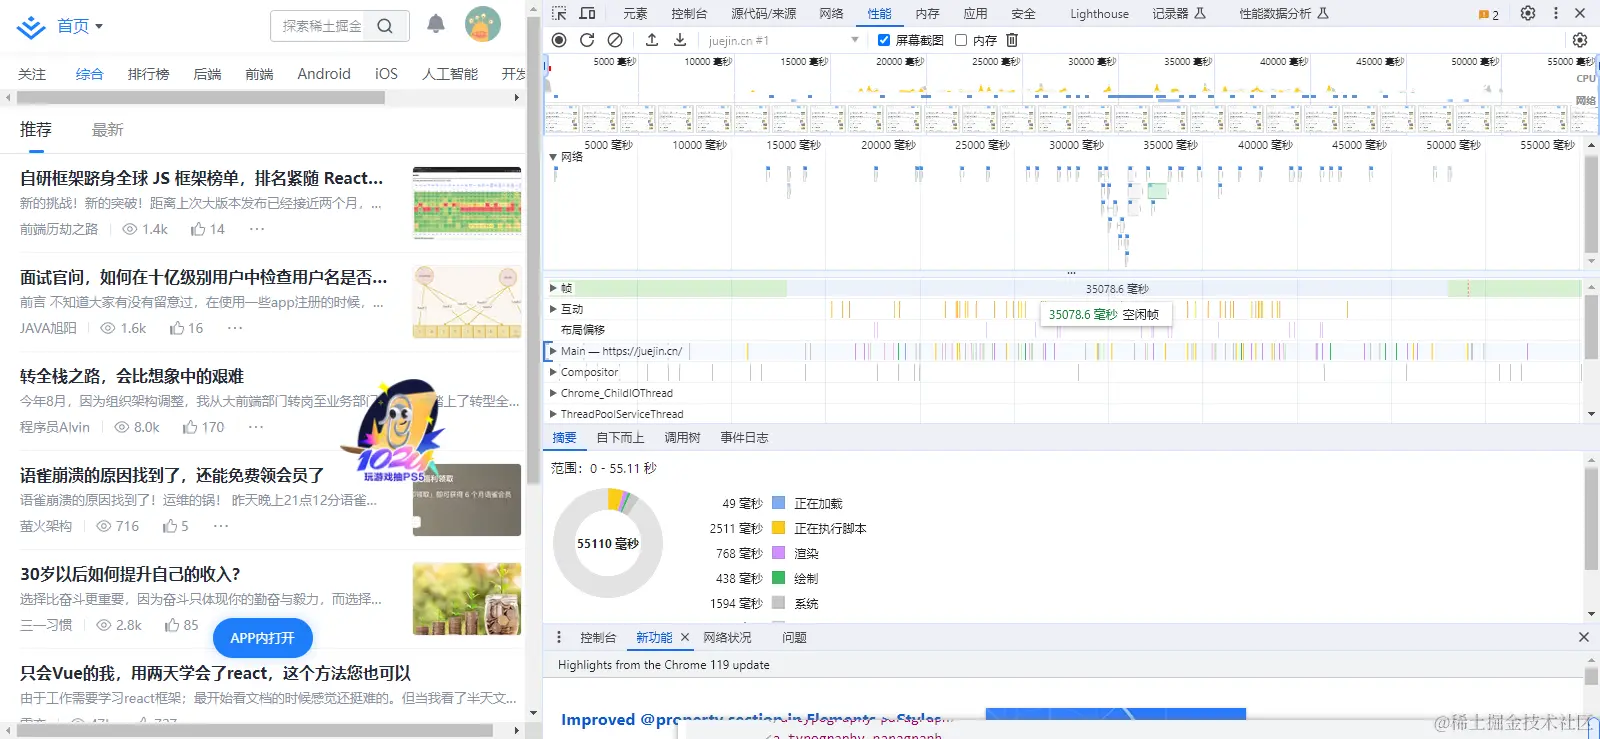Open the 内存 panel tab
Viewport: 1600px width, 739px height.
pos(928,14)
